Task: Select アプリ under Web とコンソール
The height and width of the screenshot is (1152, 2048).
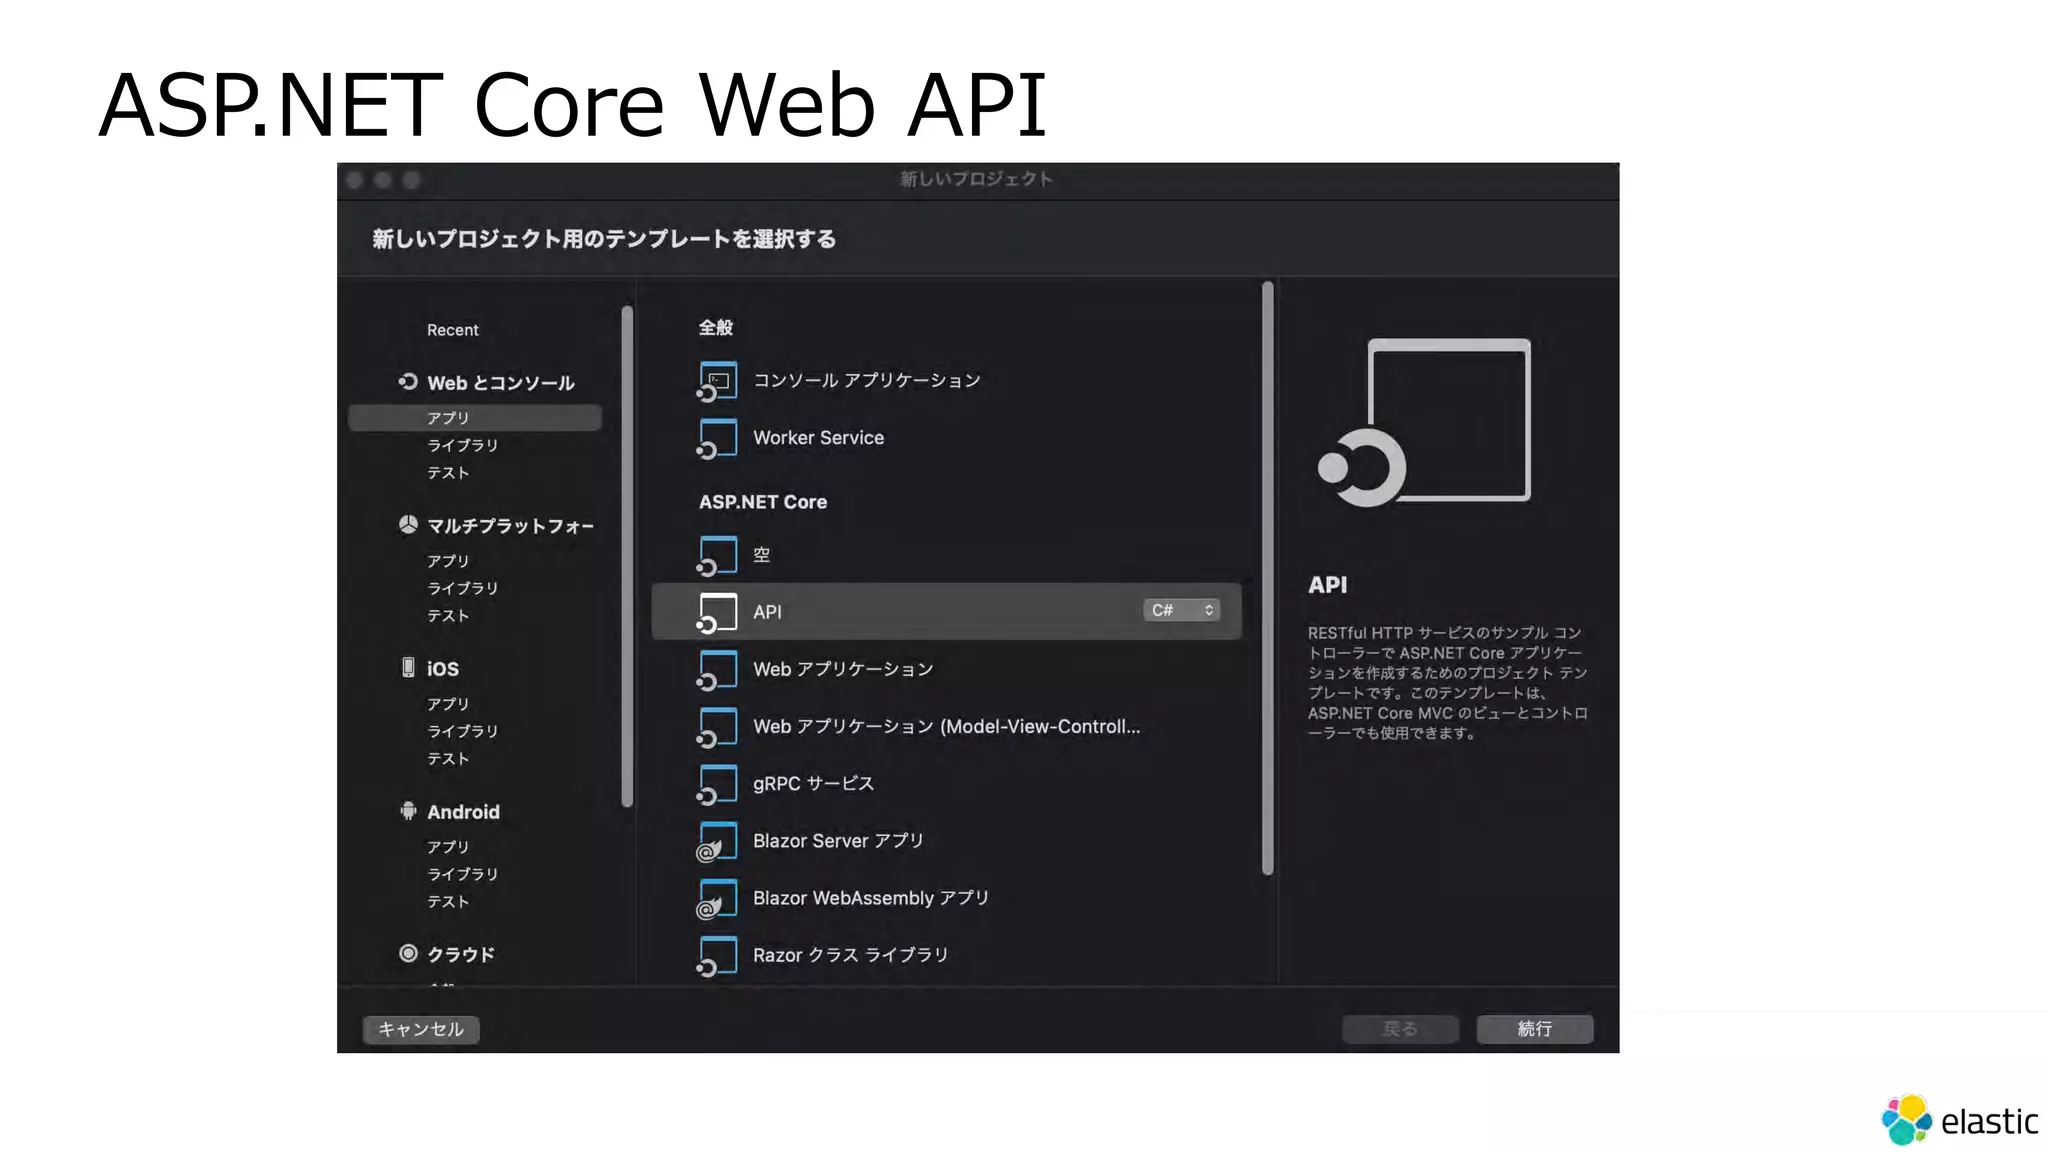Action: coord(475,418)
